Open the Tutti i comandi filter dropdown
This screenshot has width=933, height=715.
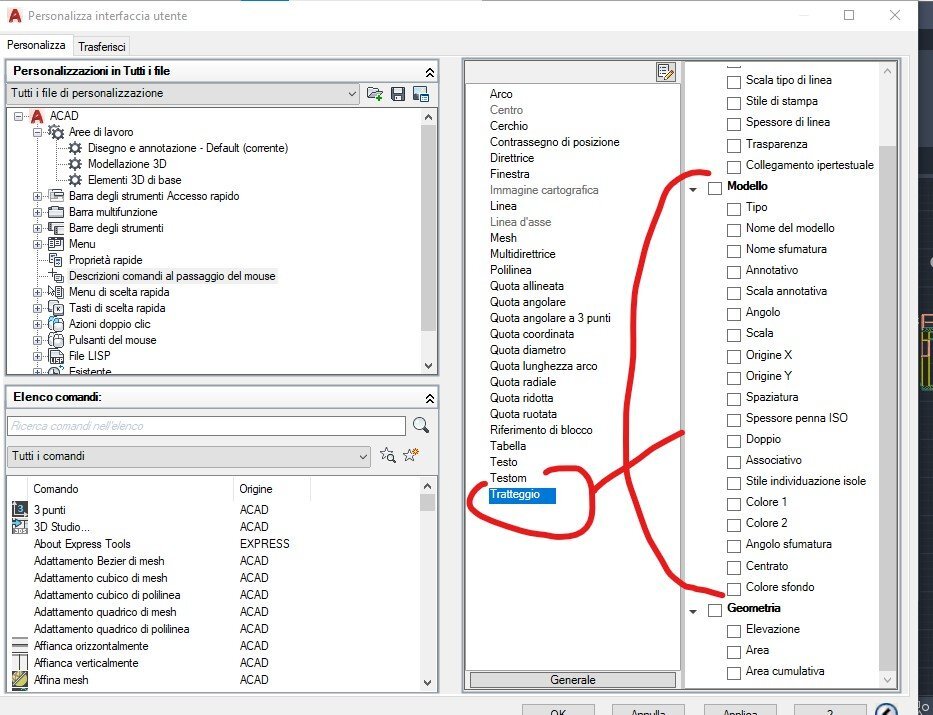point(189,456)
